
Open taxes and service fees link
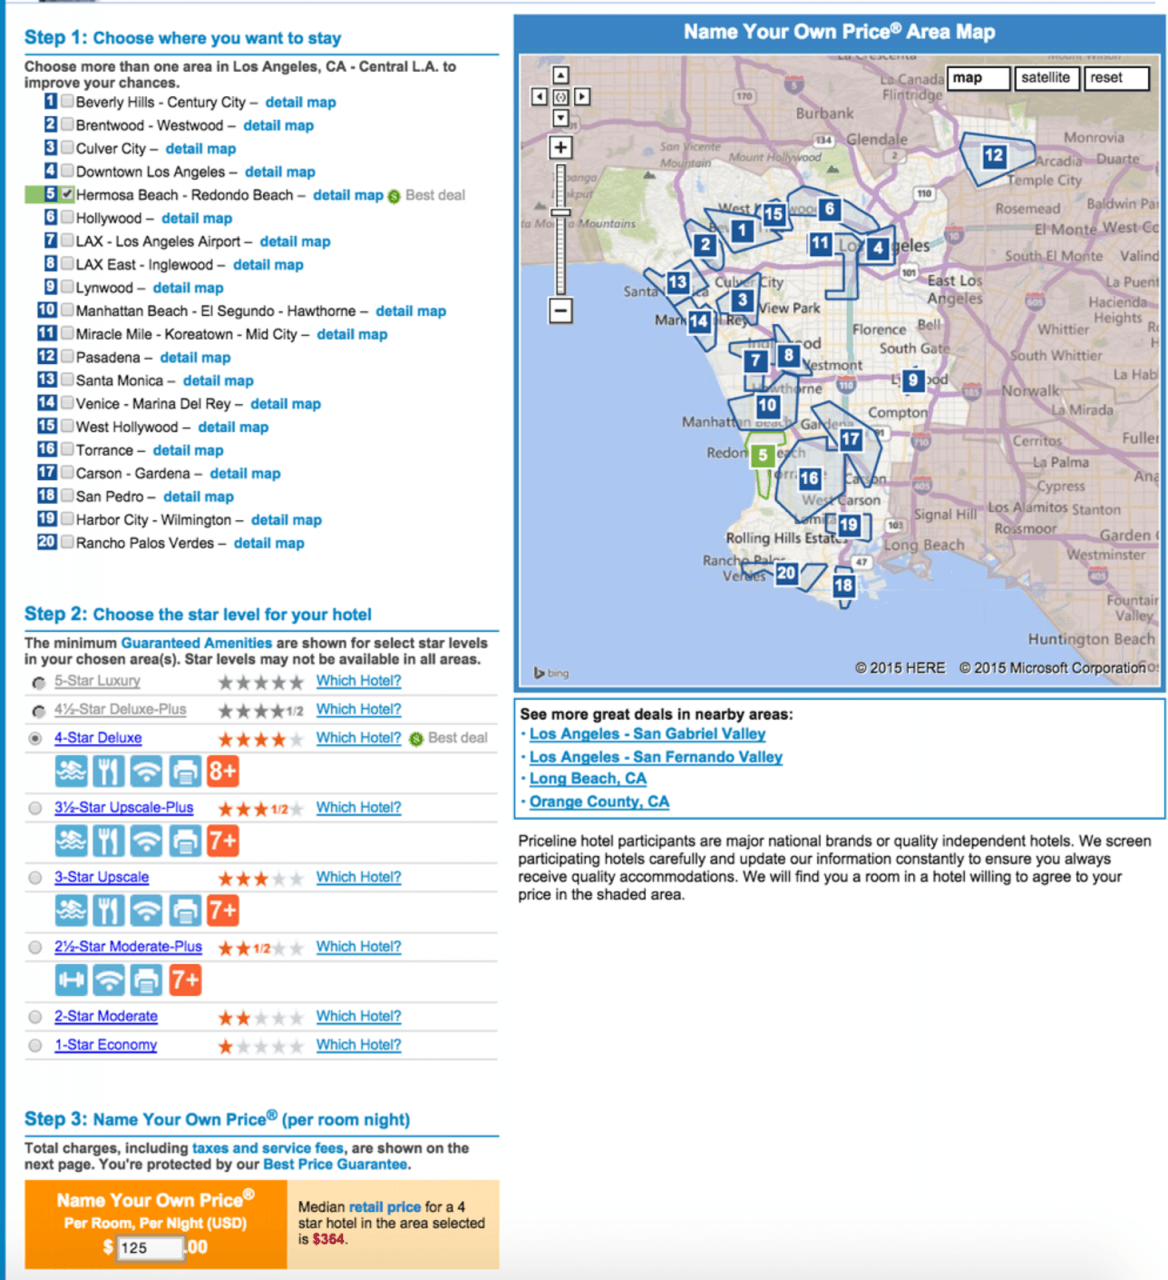coord(268,1148)
